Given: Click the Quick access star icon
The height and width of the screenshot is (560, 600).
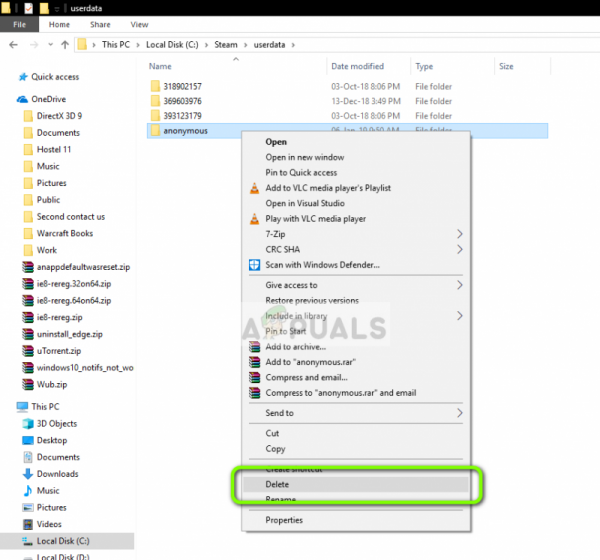Looking at the screenshot, I should pyautogui.click(x=23, y=77).
